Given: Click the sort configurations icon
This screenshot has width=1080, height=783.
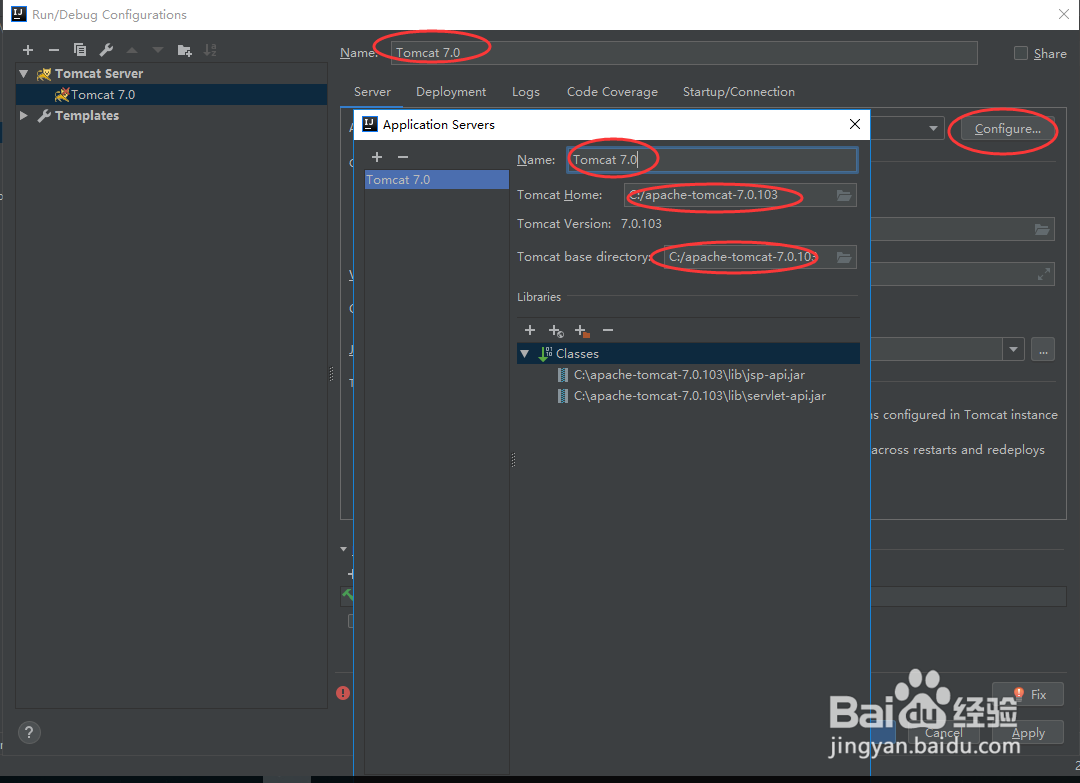Looking at the screenshot, I should click(209, 49).
